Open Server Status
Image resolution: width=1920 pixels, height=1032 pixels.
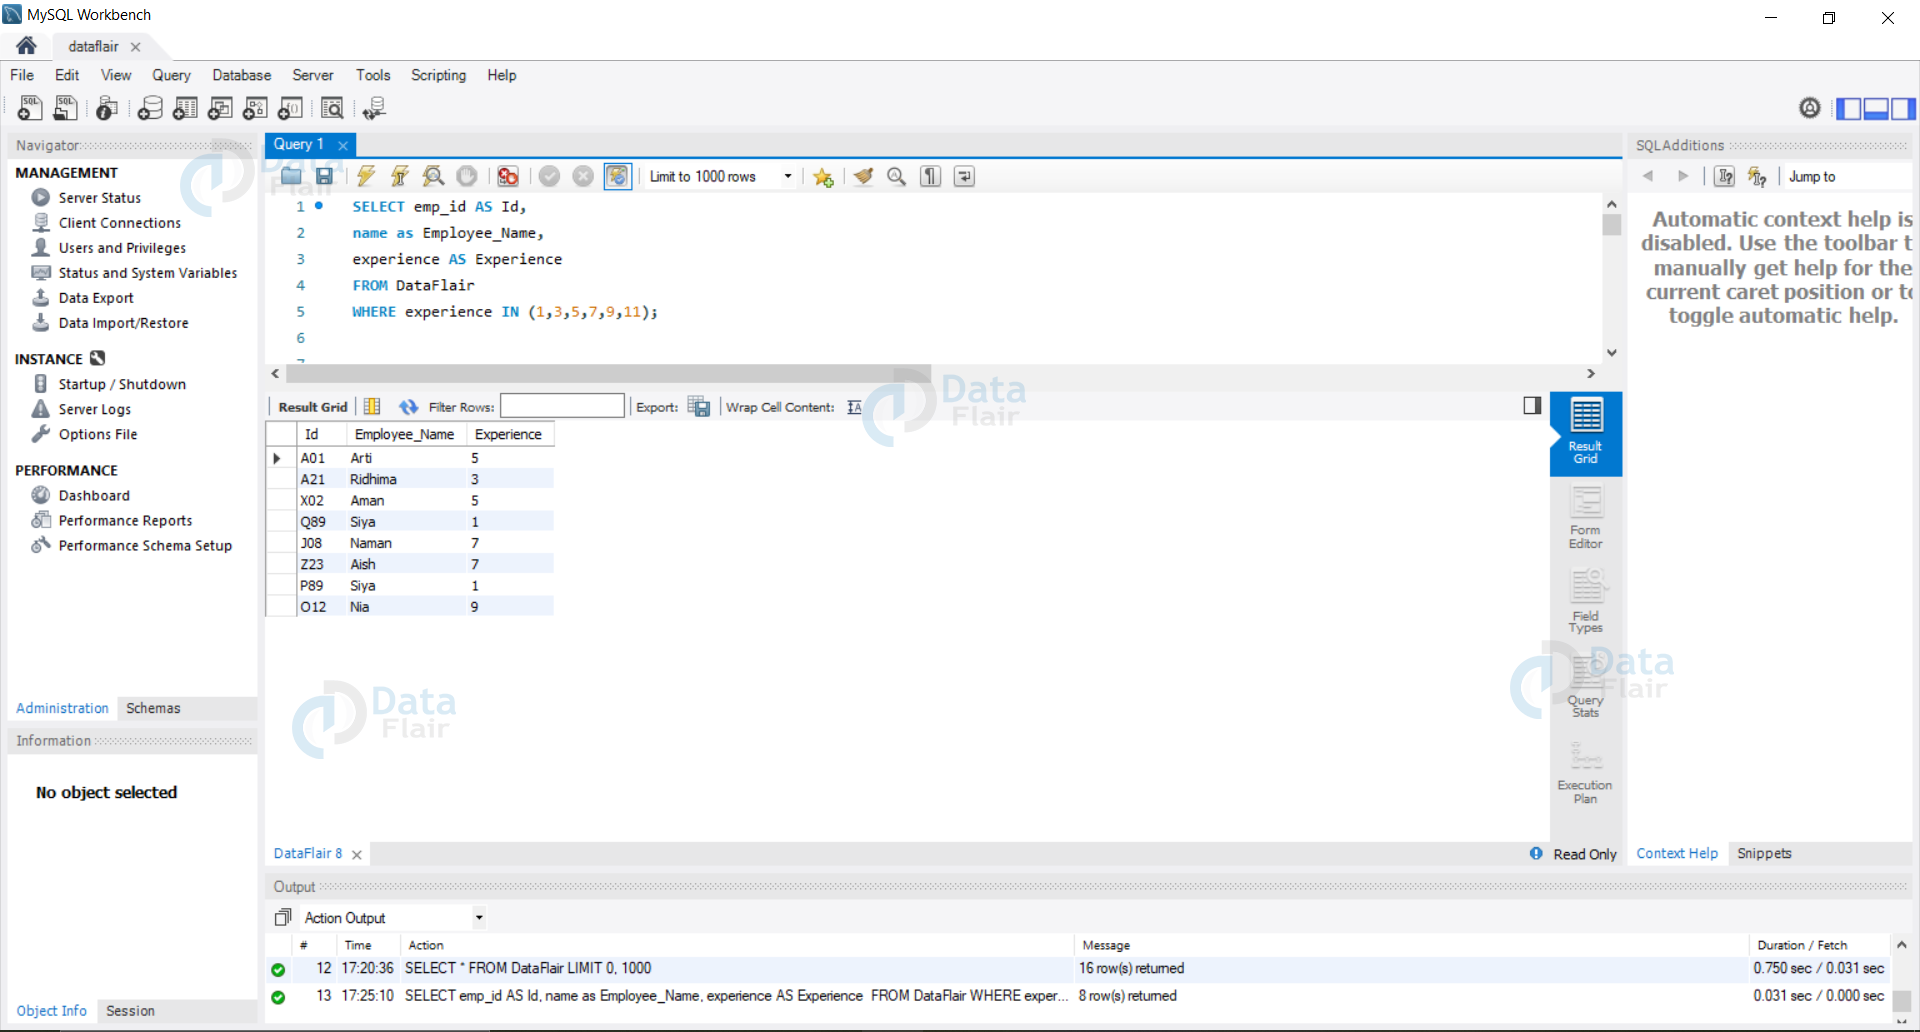(x=99, y=198)
